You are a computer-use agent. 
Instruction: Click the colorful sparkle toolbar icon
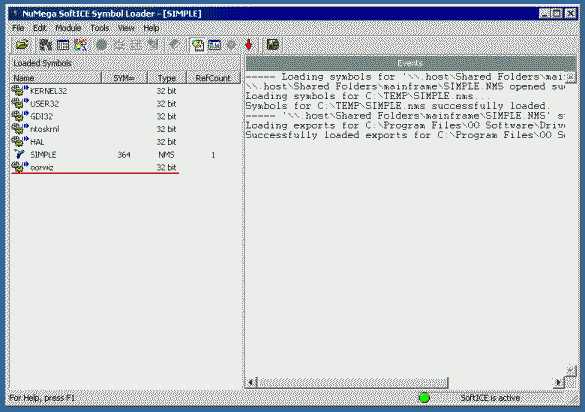[81, 45]
